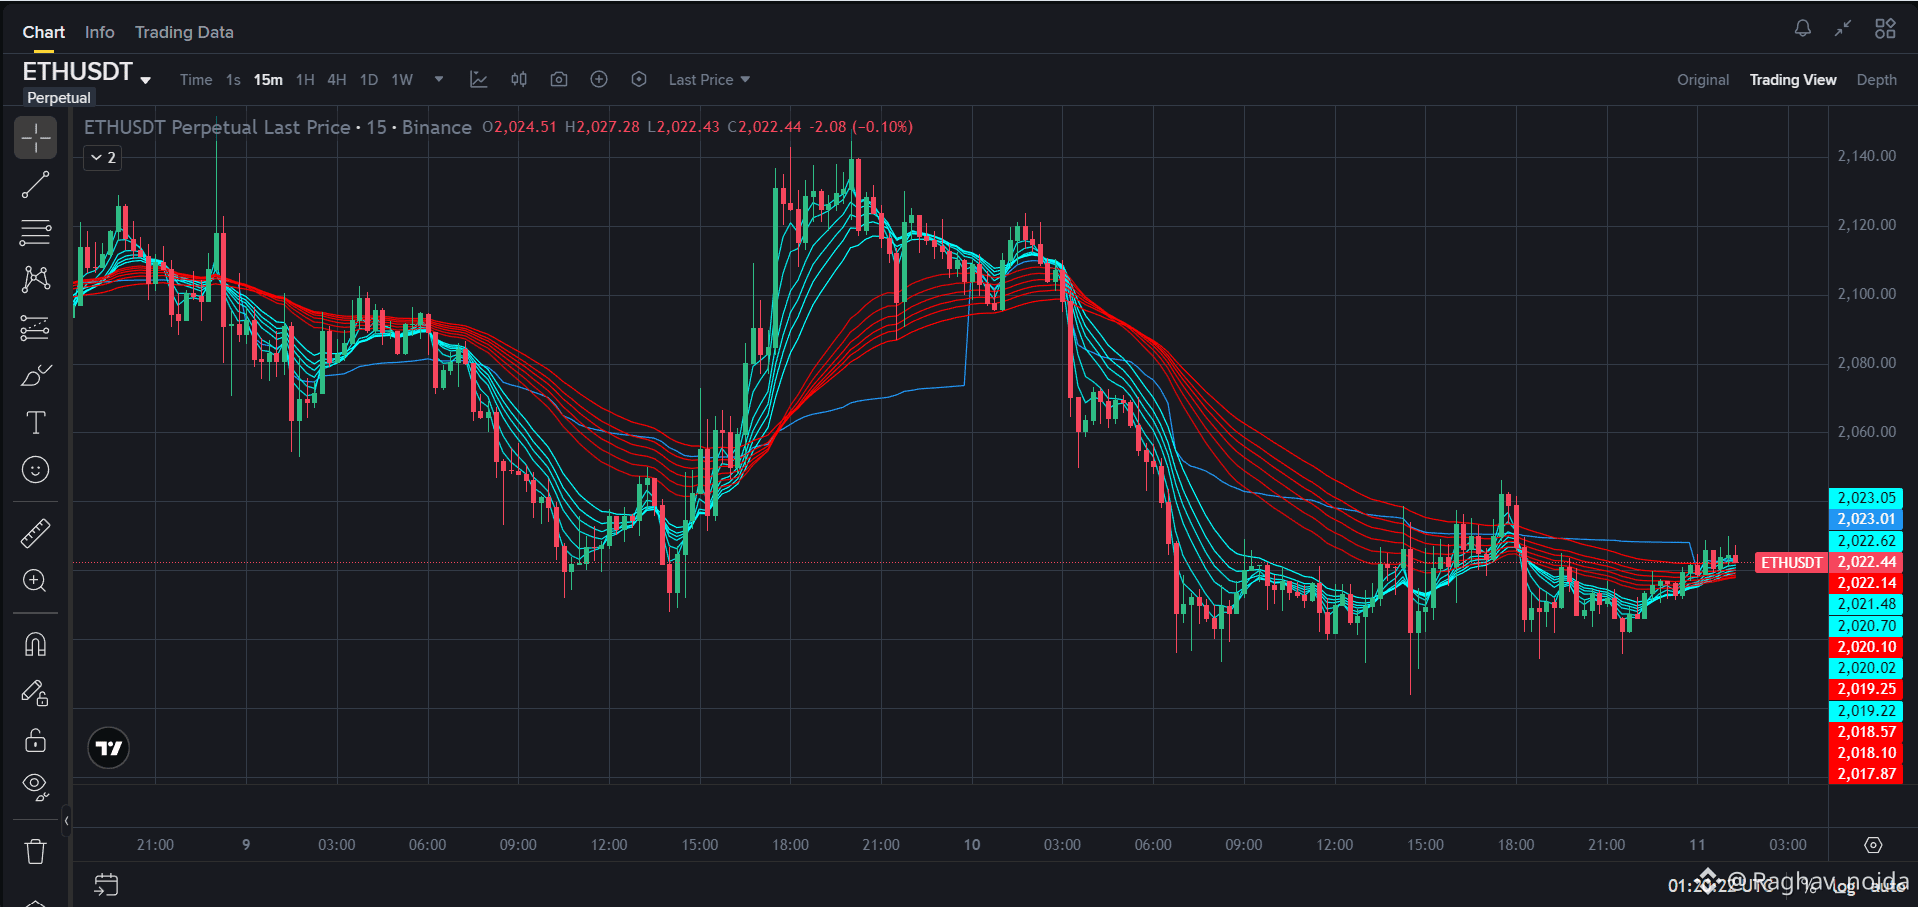Open the forecasting and position tools

click(x=35, y=327)
